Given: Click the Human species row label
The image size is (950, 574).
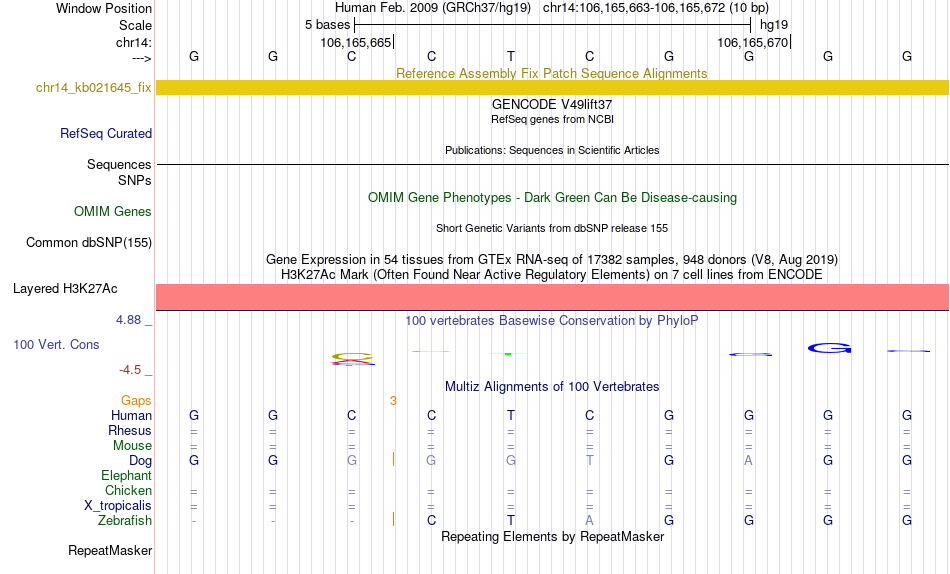Looking at the screenshot, I should [x=131, y=415].
